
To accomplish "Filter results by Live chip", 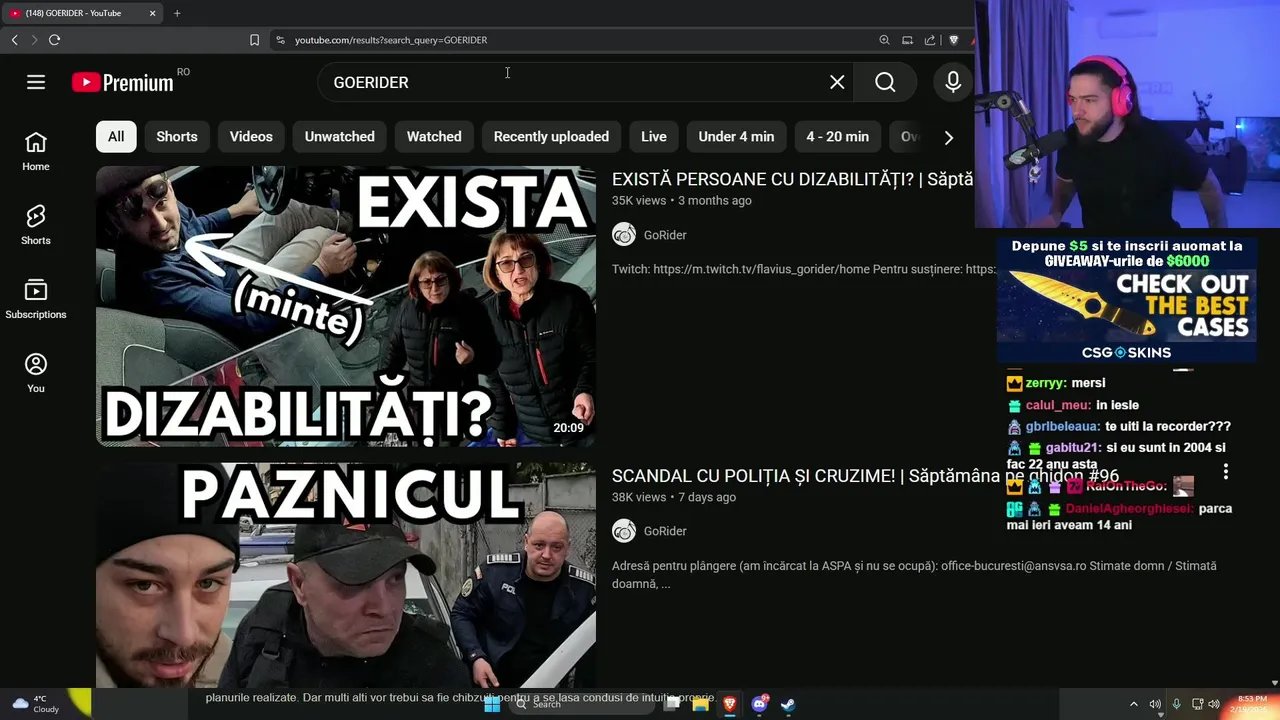I will point(654,137).
